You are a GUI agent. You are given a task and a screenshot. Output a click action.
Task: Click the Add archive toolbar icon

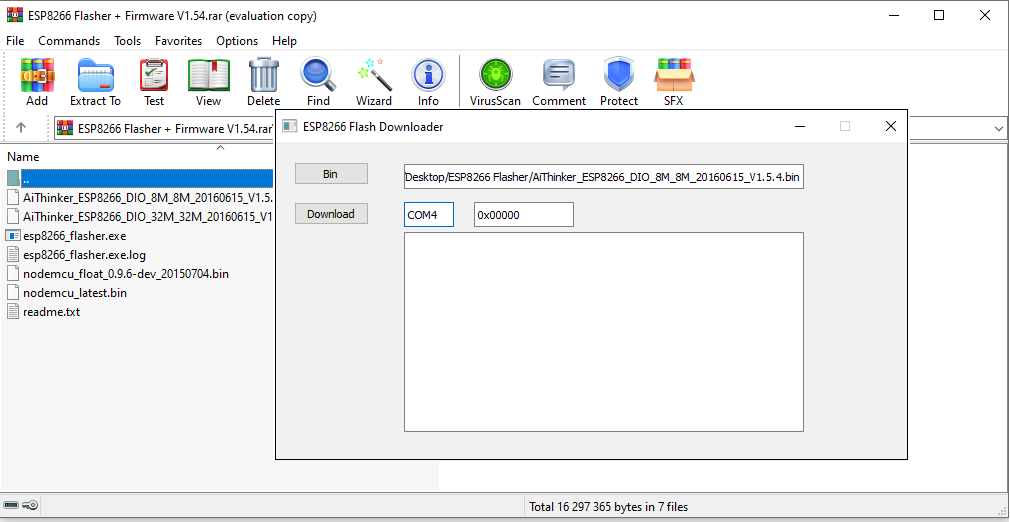coord(37,75)
